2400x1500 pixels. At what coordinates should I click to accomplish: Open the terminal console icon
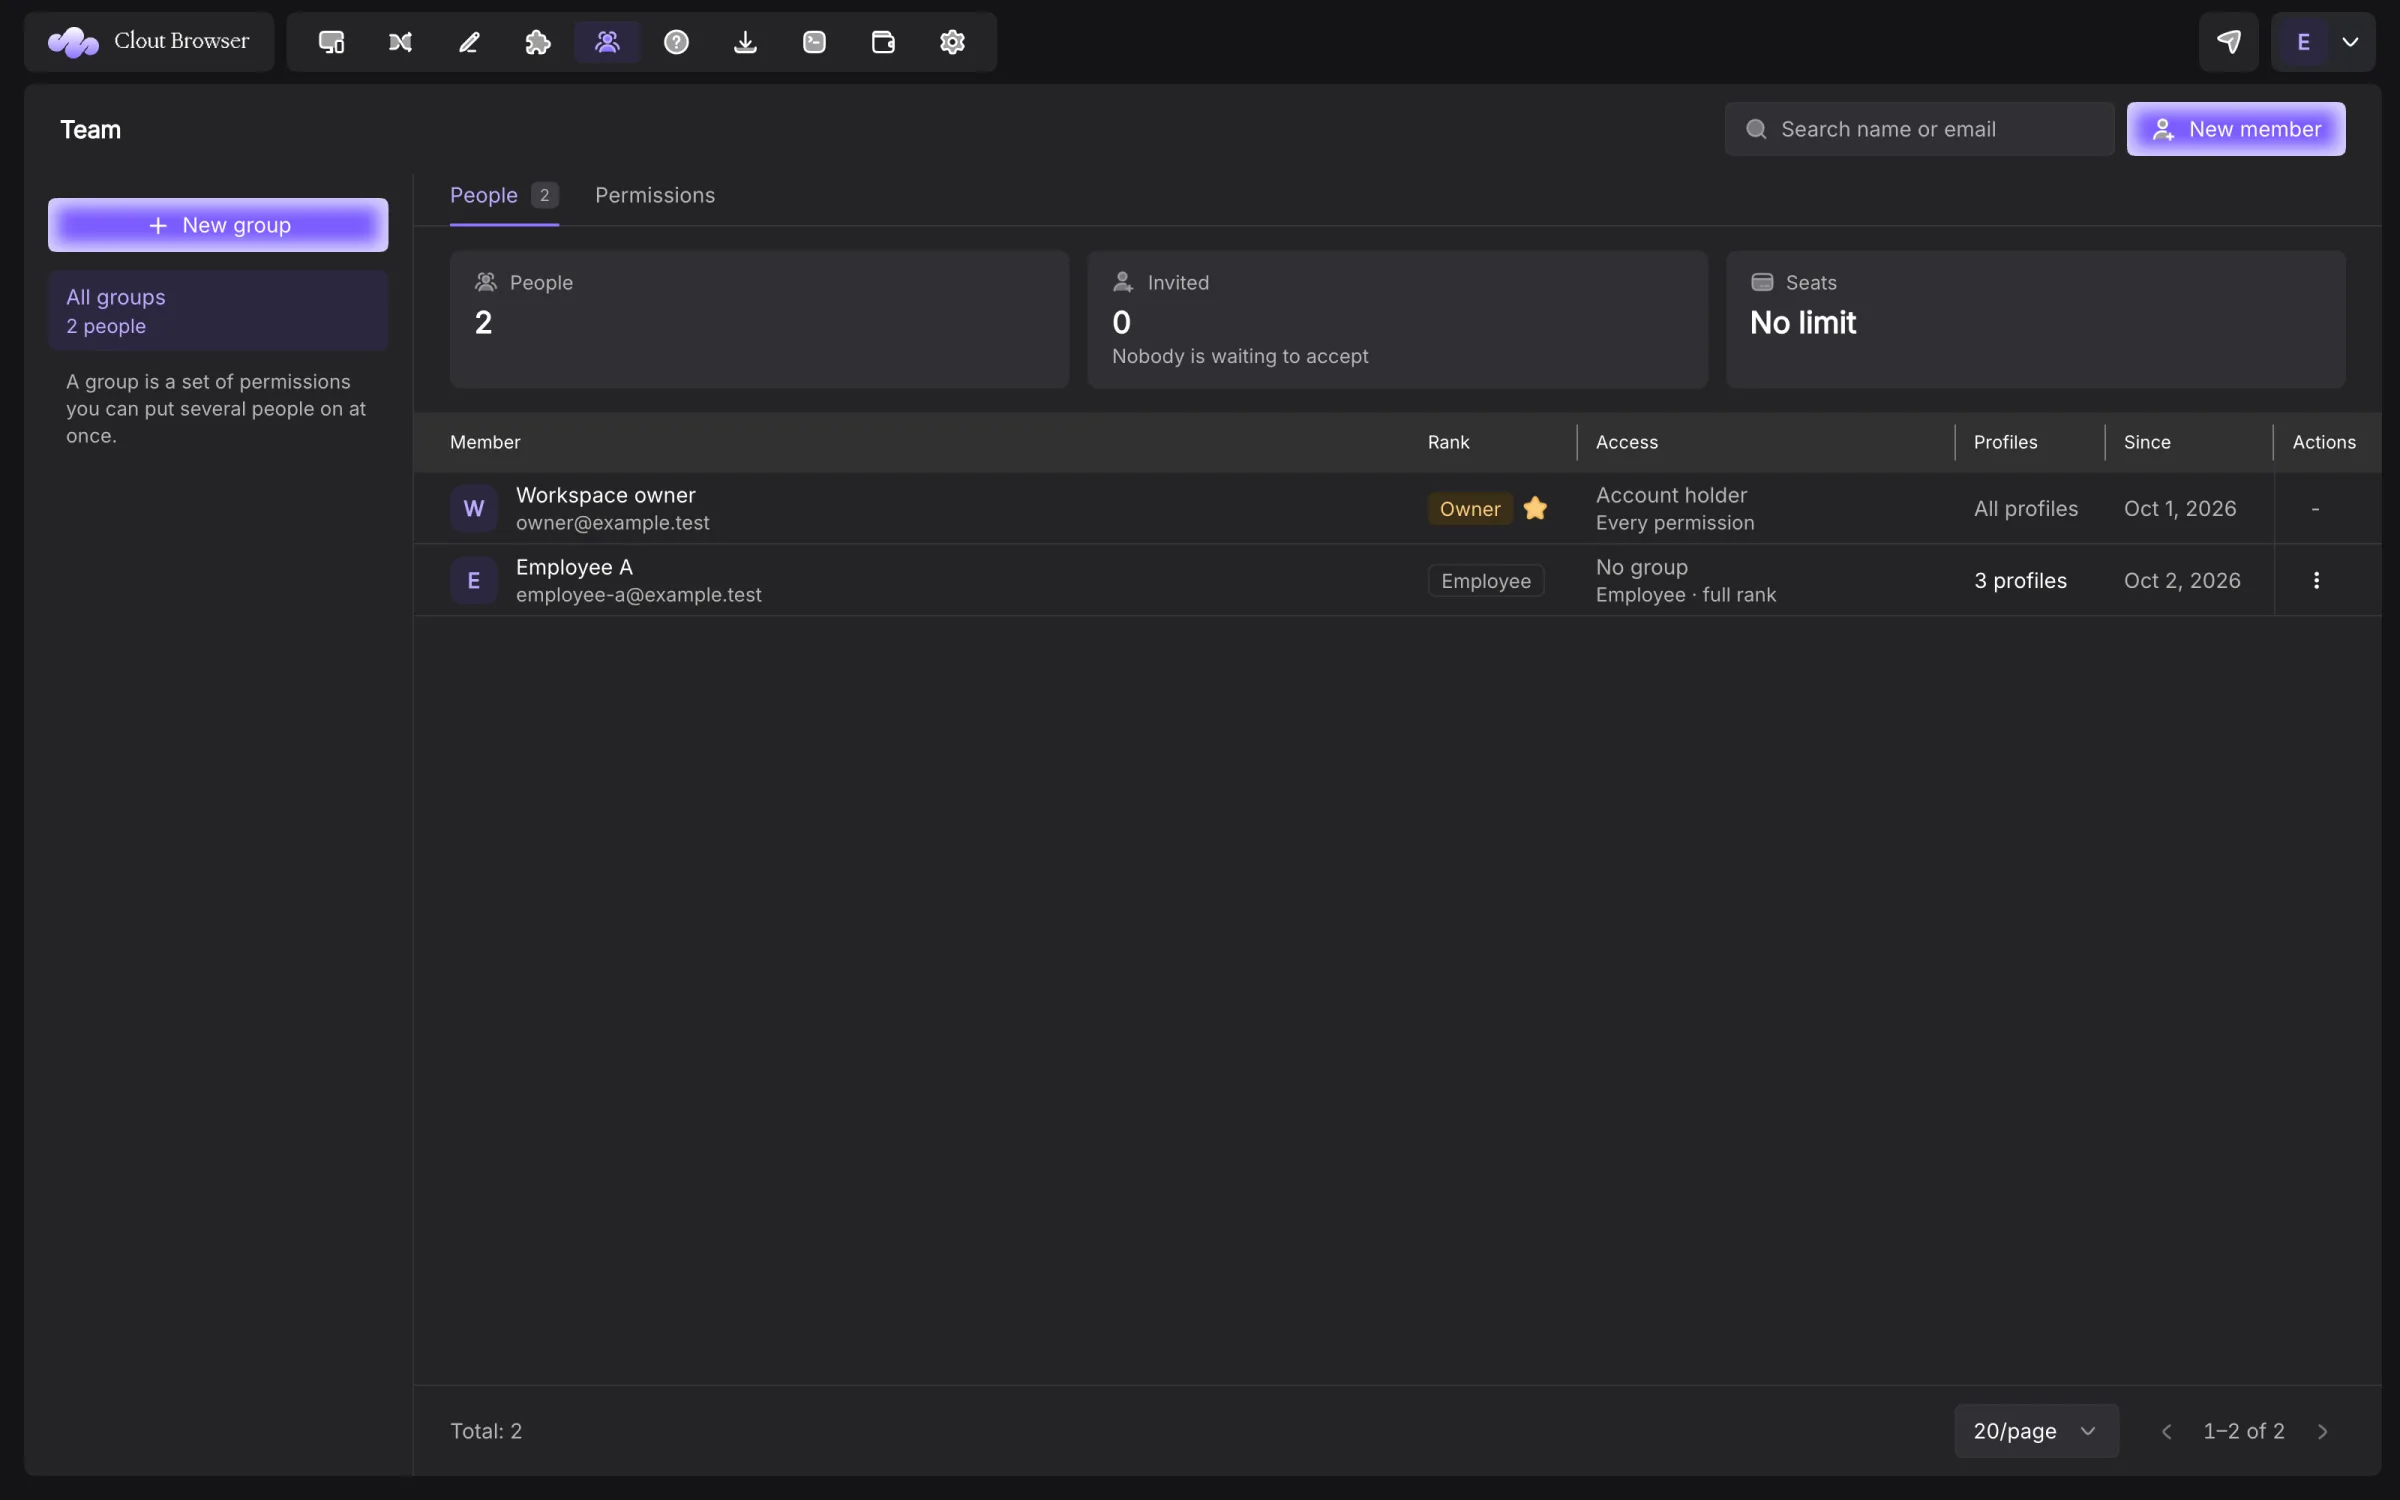click(x=814, y=42)
